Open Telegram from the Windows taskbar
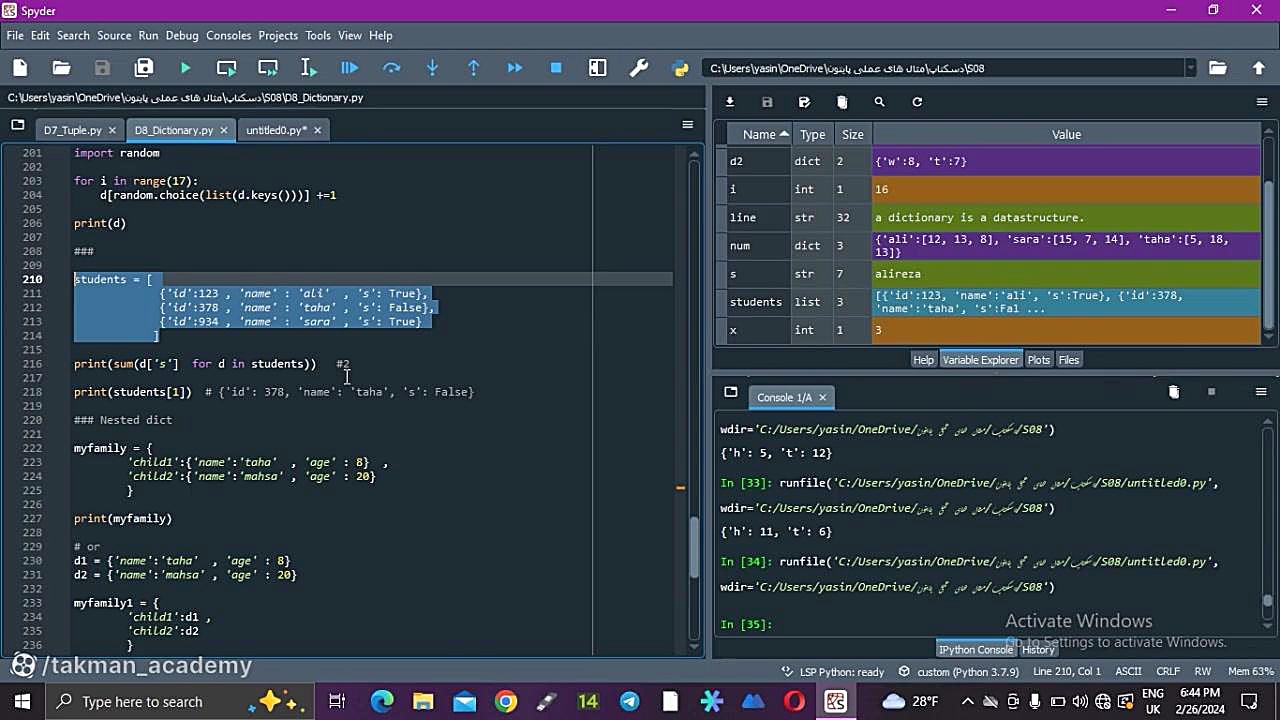This screenshot has height=720, width=1280. point(629,701)
